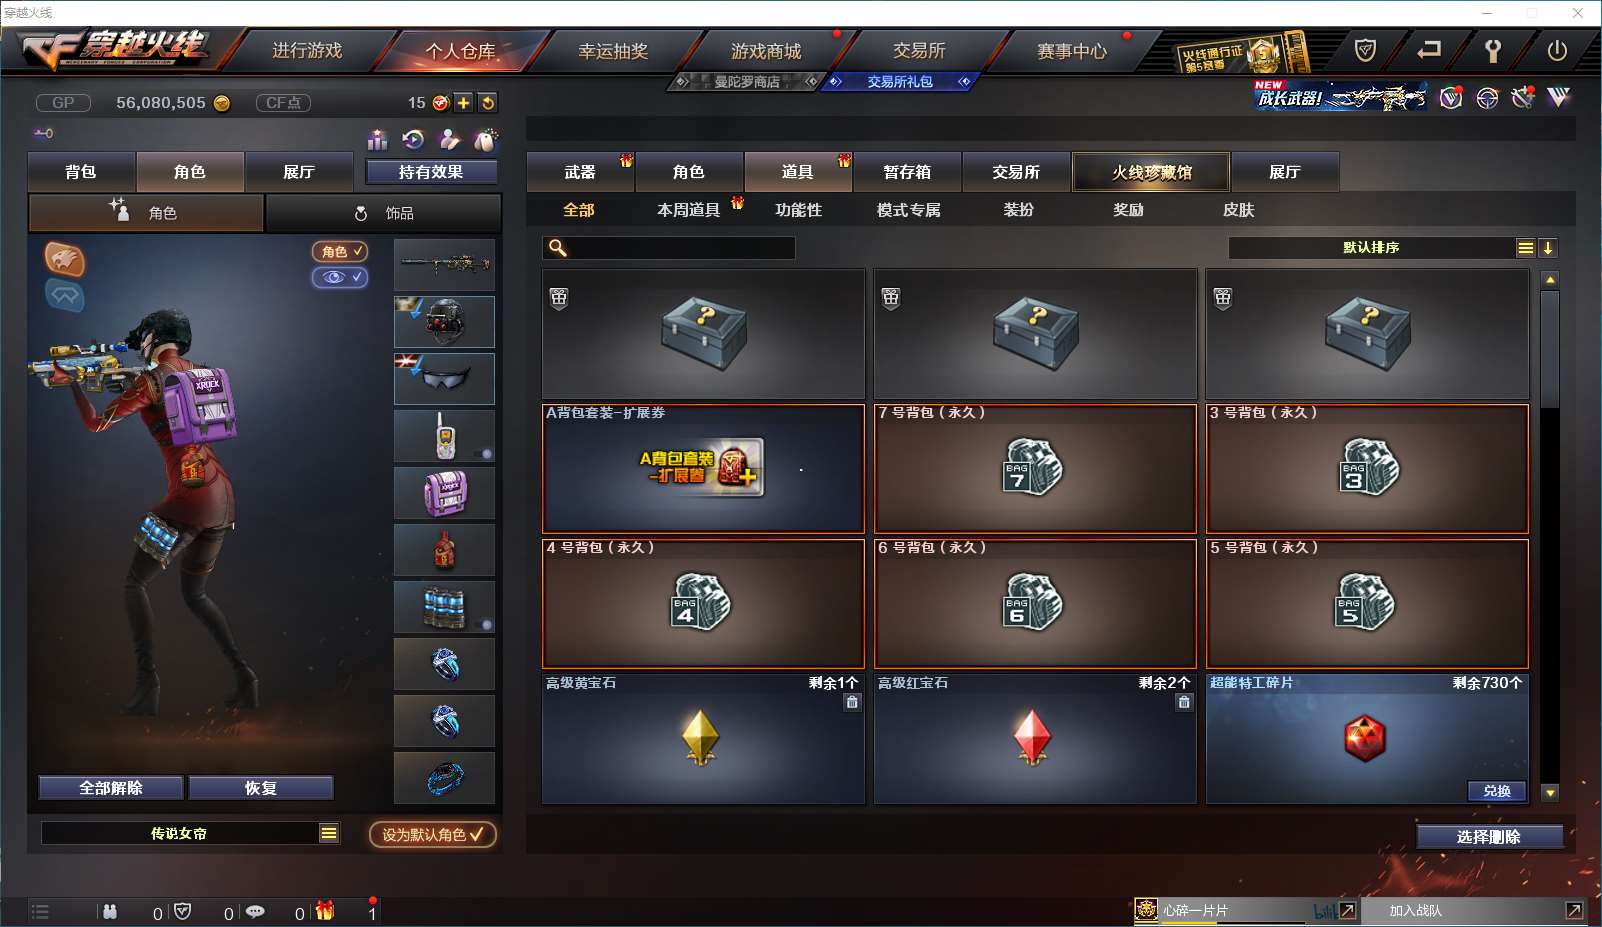Expand the 加入战队 panel arrow
The width and height of the screenshot is (1602, 927).
click(x=1574, y=910)
